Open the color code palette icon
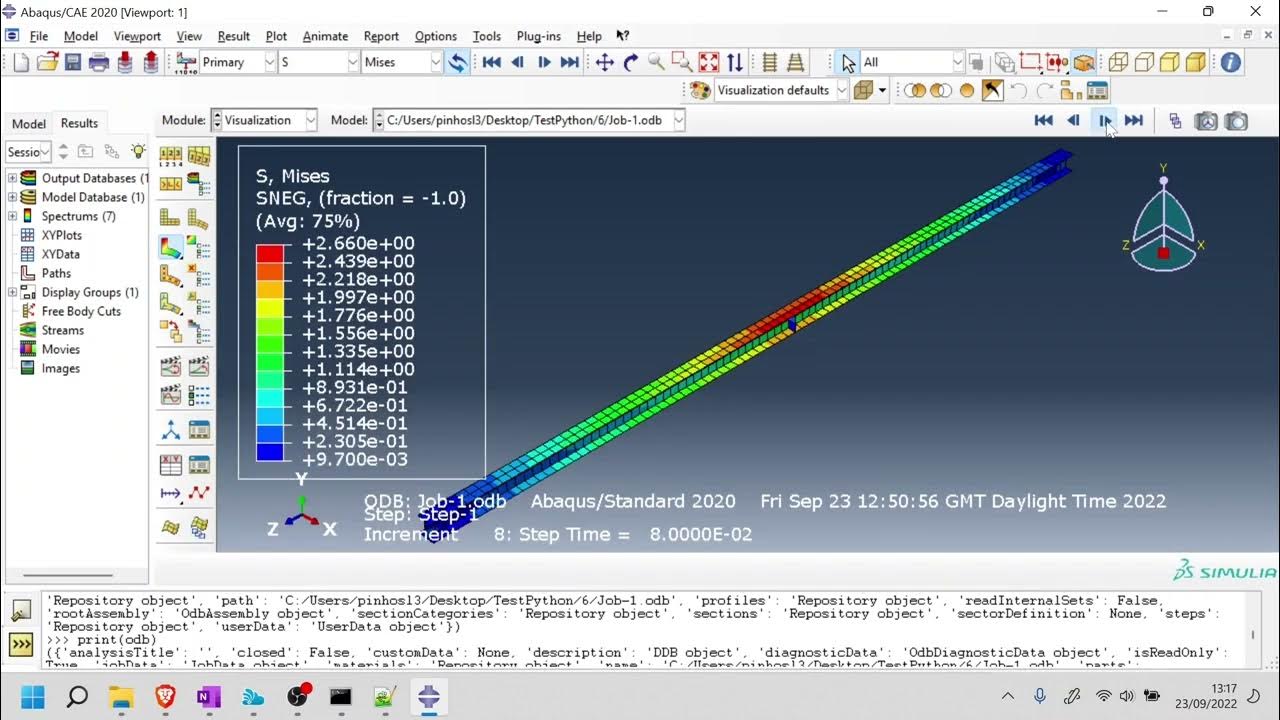1280x720 pixels. [x=700, y=90]
